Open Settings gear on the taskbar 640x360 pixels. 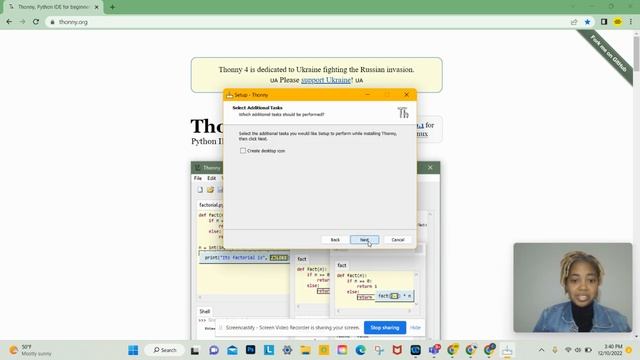tap(287, 350)
